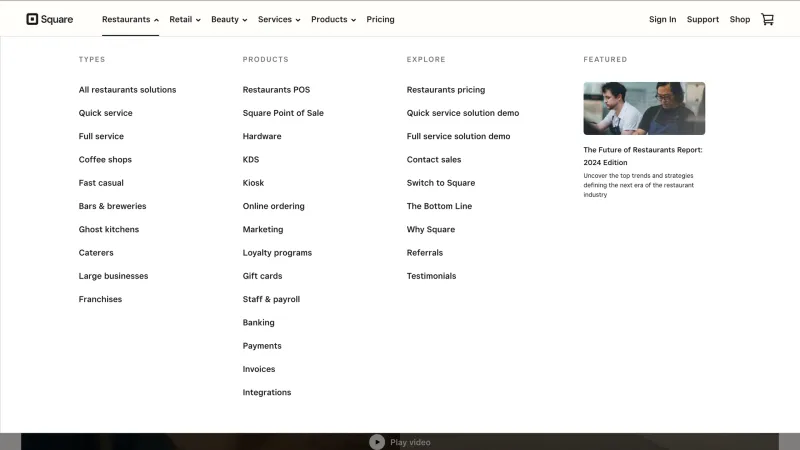This screenshot has width=800, height=450.
Task: Open Invoices product page
Action: tap(259, 369)
